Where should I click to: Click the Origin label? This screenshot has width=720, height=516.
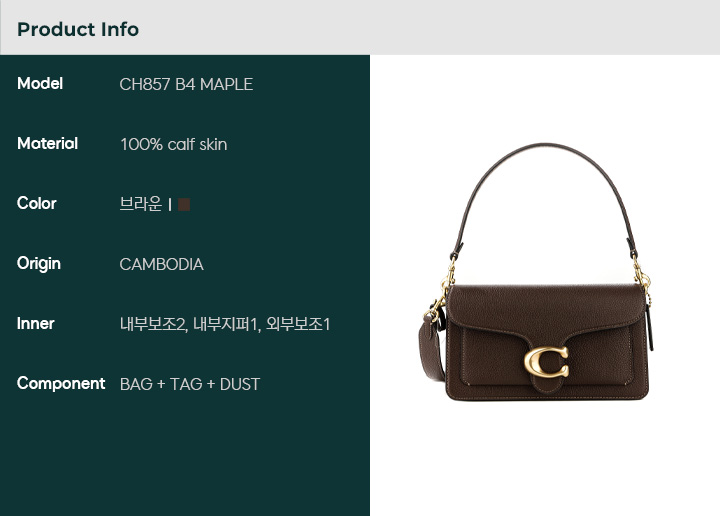coord(39,264)
